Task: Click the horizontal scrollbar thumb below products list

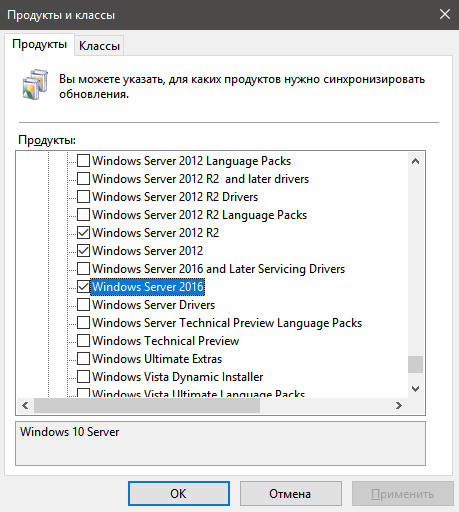Action: (147, 405)
